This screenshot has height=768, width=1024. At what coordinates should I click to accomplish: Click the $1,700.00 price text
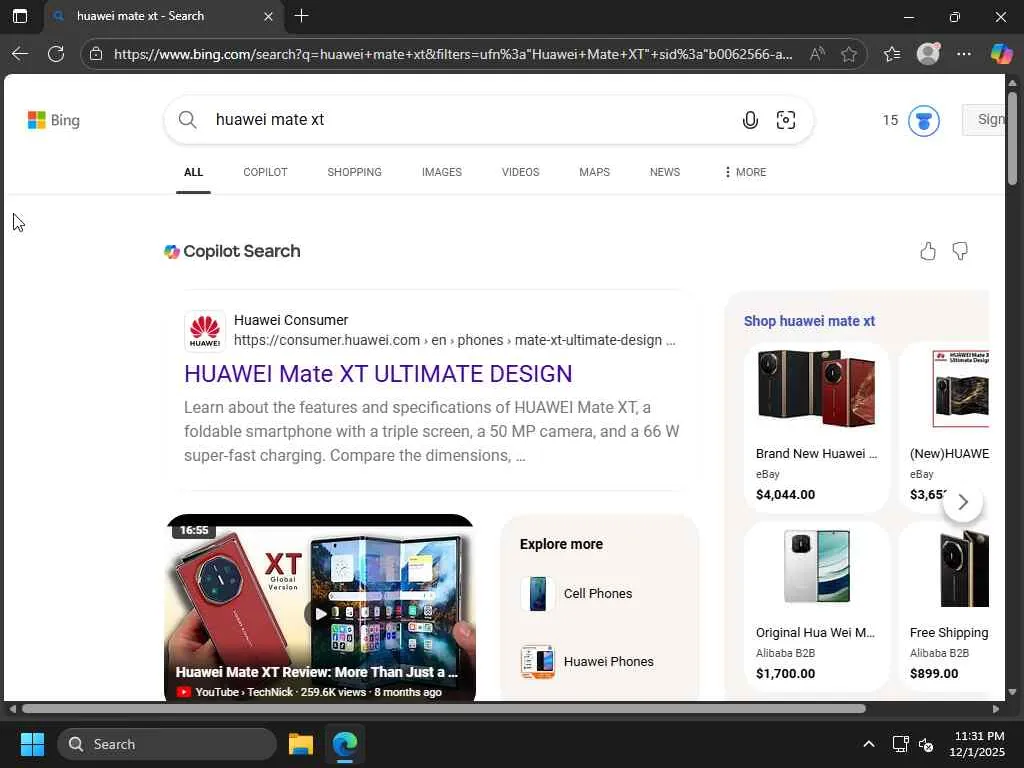785,674
